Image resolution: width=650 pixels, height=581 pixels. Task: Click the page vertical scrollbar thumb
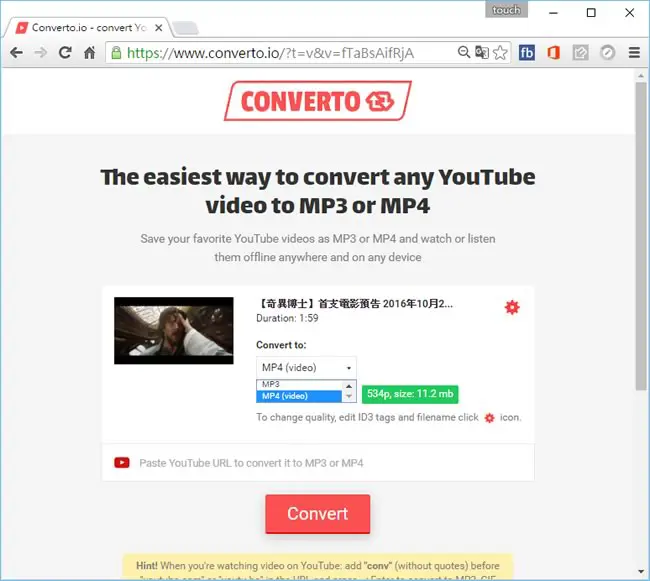(641, 236)
